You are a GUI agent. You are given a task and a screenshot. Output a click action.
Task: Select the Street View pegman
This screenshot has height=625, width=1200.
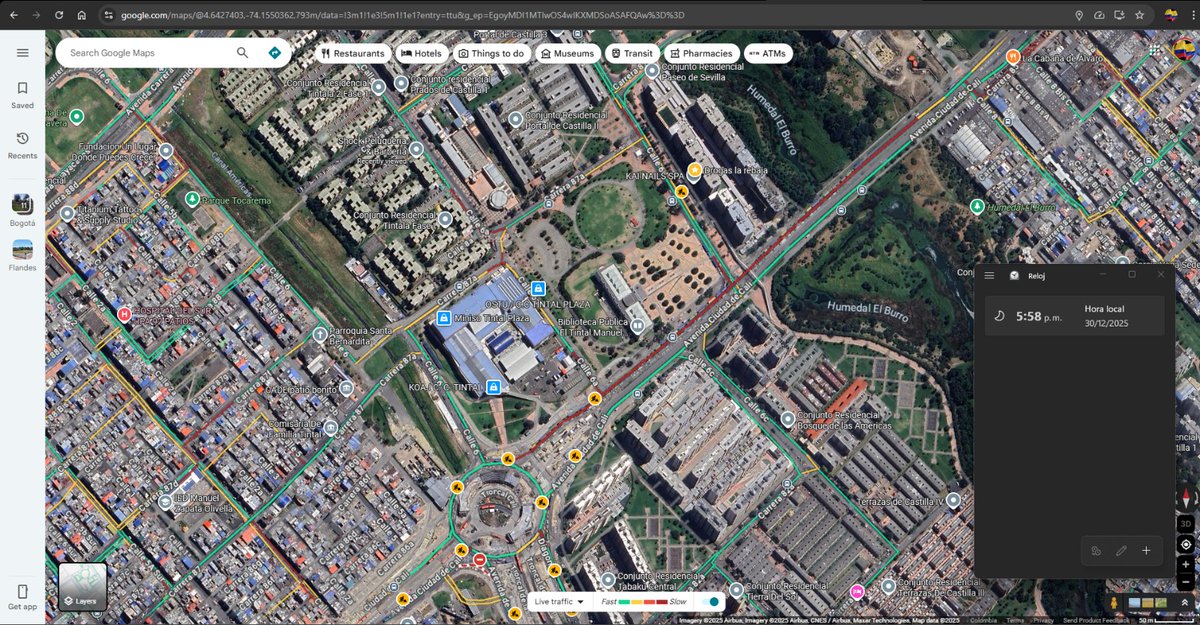1115,602
